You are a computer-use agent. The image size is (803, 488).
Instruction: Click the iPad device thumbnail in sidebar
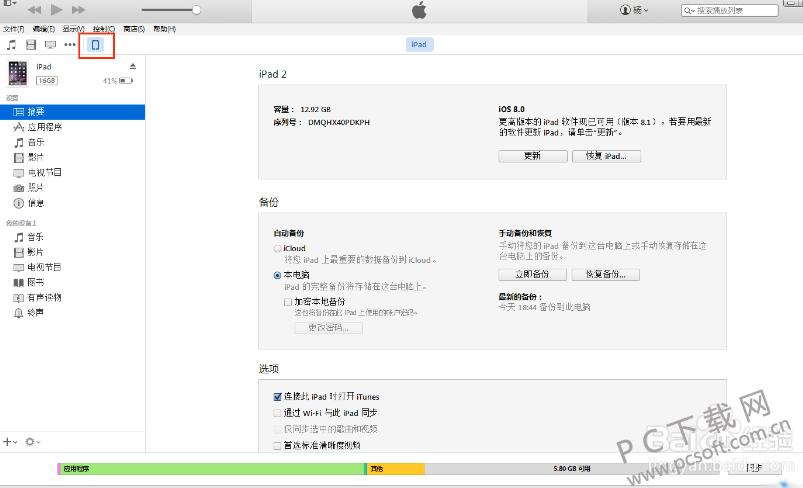coord(18,73)
